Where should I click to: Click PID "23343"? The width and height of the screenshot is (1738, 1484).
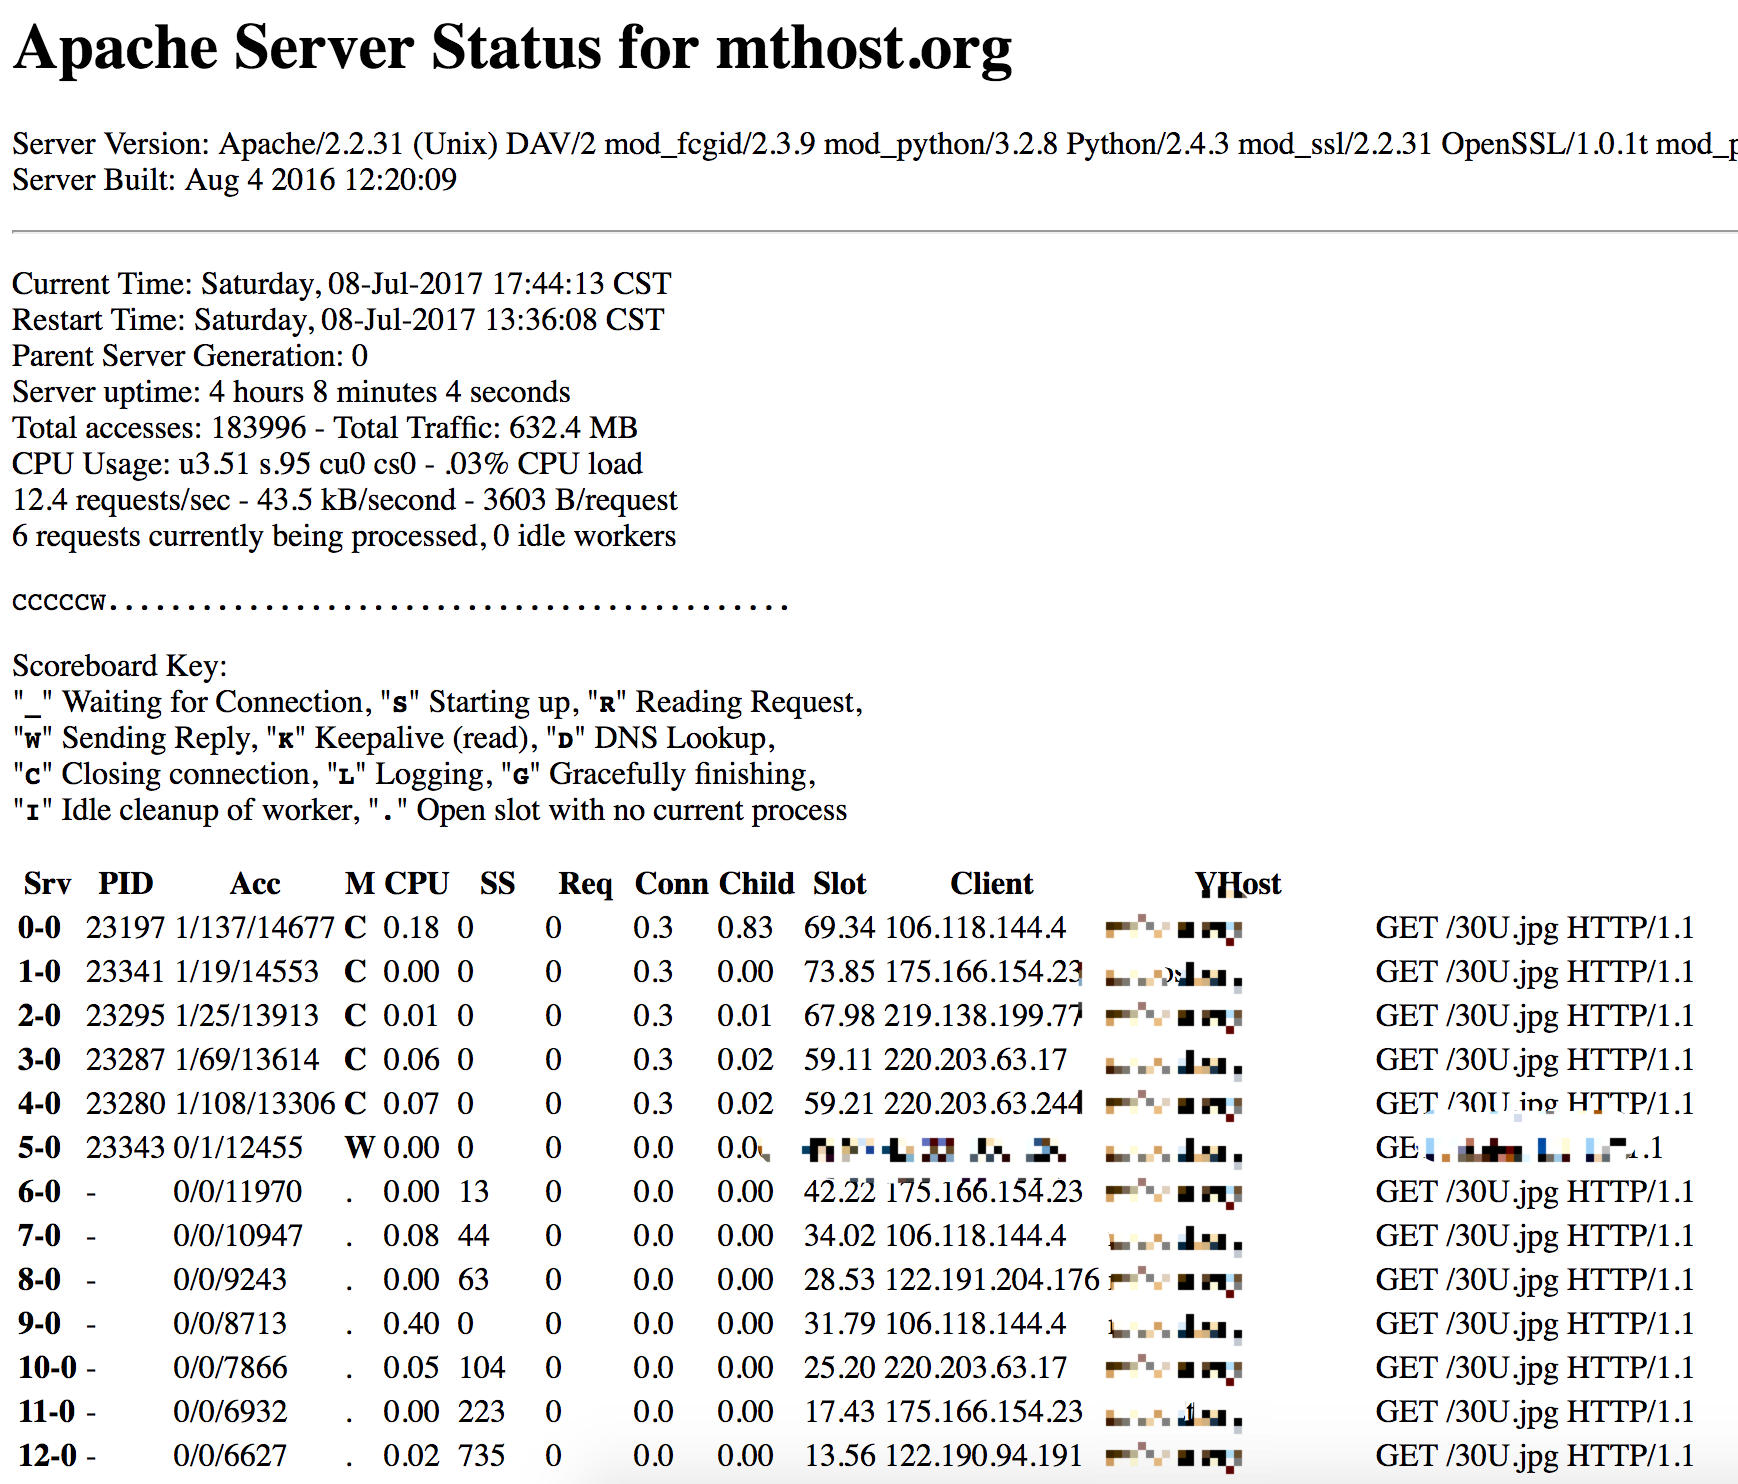tap(125, 1148)
